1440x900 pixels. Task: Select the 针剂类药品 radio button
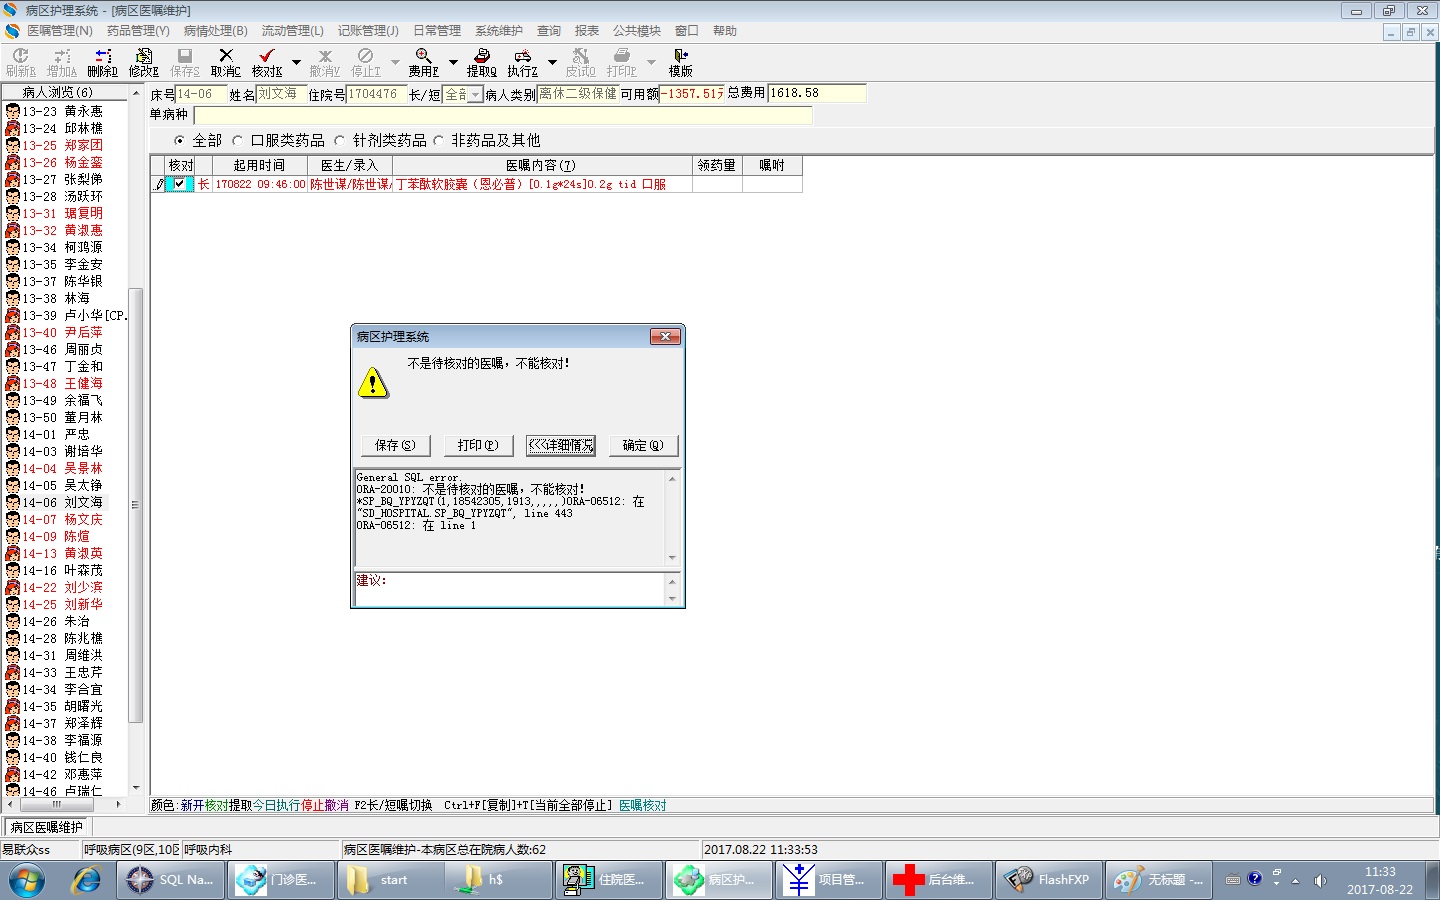point(339,141)
